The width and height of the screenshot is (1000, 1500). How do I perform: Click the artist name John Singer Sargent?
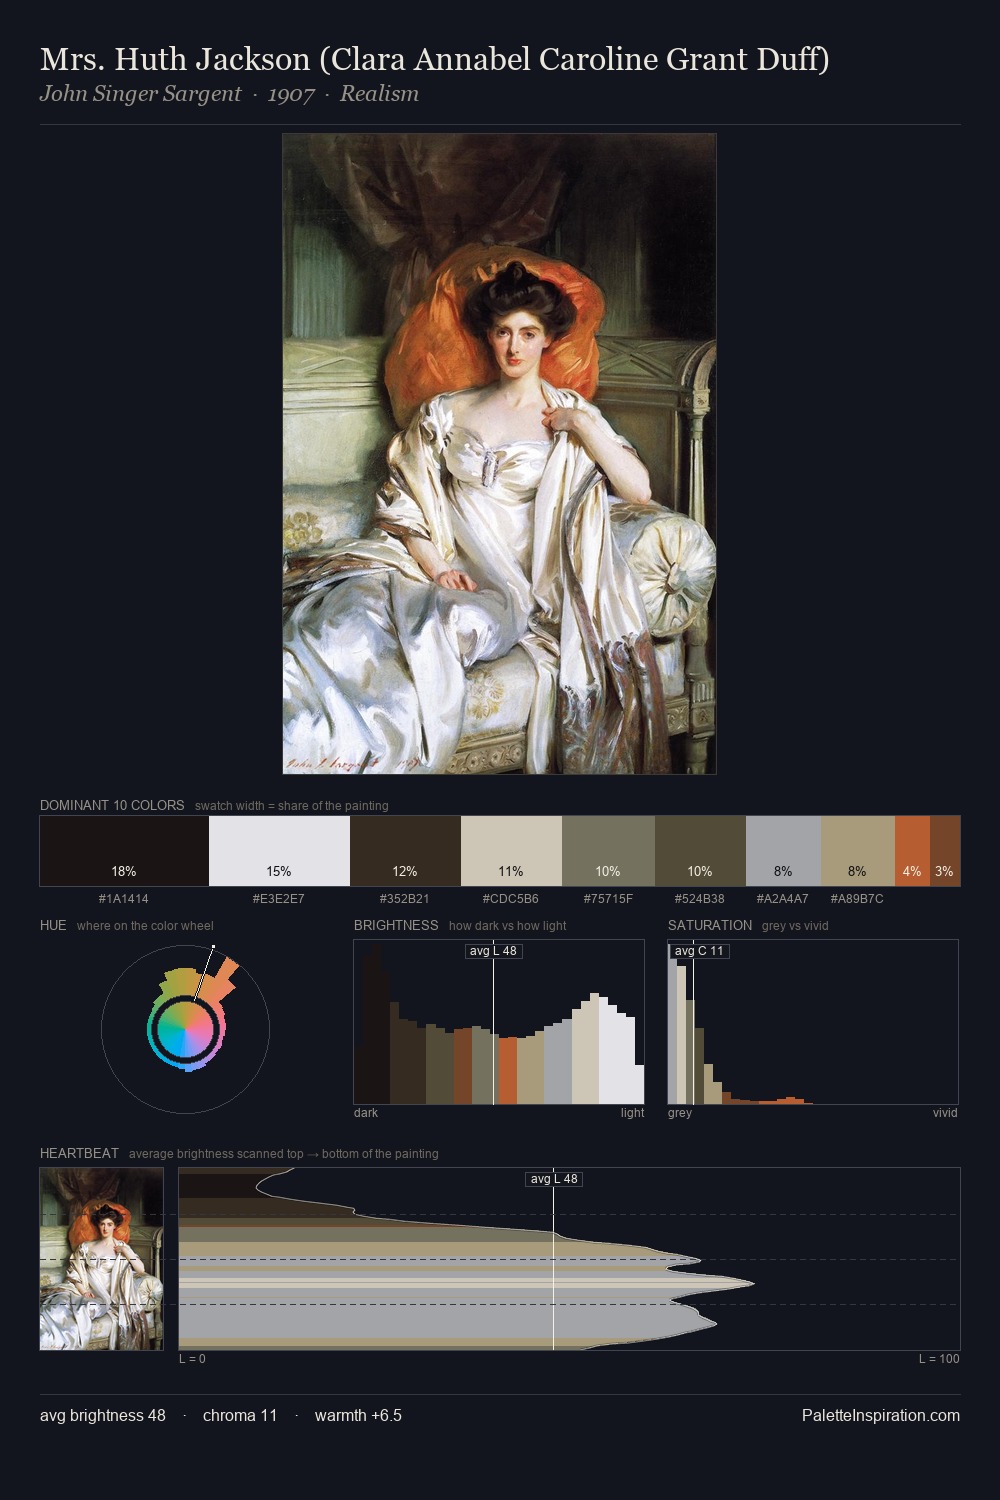(x=140, y=94)
